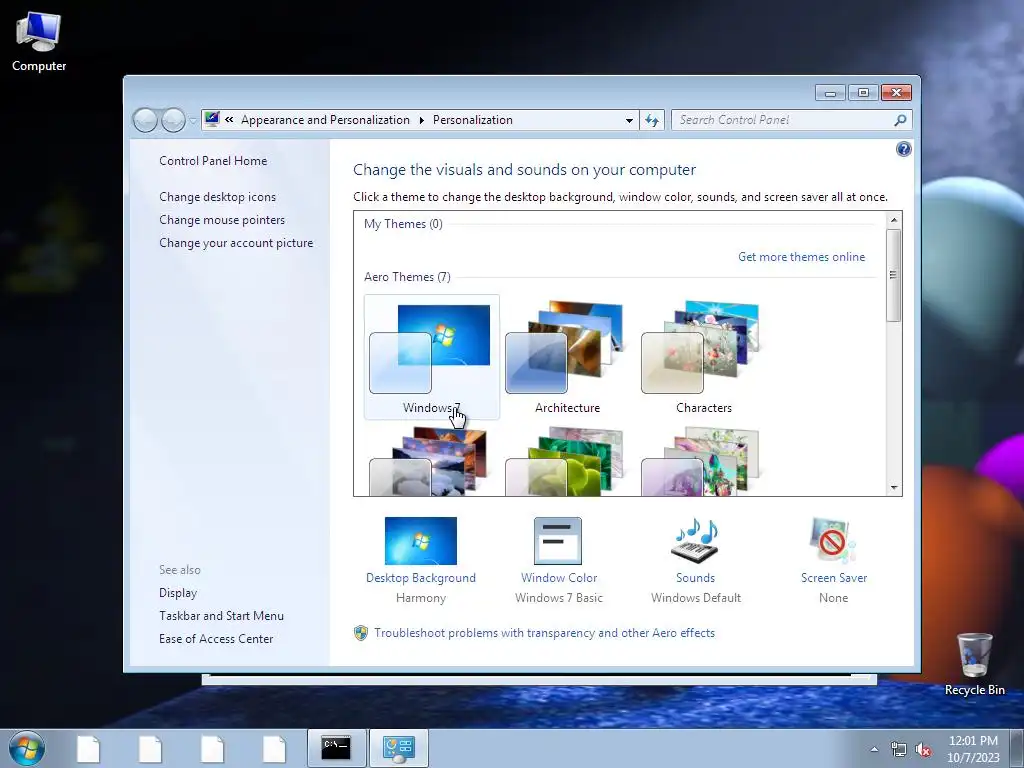Open Window Color settings icon
This screenshot has width=1024, height=768.
coord(558,541)
